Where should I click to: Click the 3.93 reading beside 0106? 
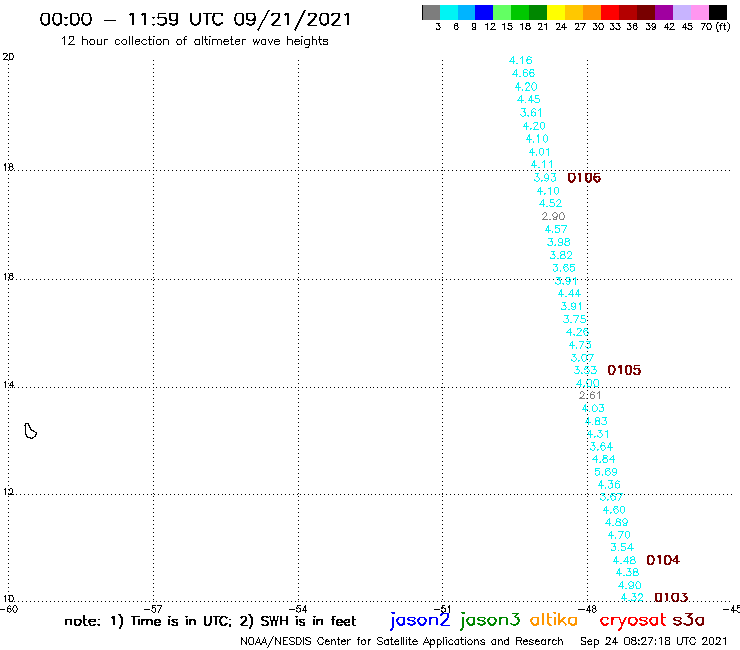(545, 178)
